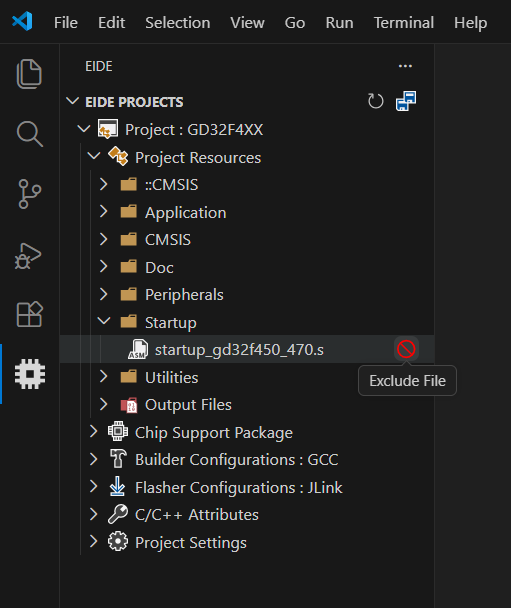Open the Edit menu

[x=111, y=22]
